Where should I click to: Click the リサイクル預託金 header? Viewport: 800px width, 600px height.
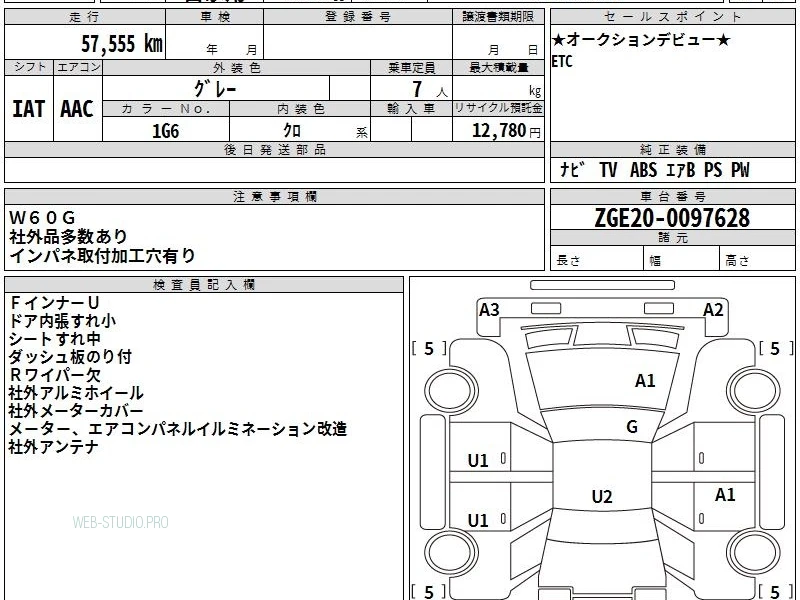pyautogui.click(x=498, y=108)
